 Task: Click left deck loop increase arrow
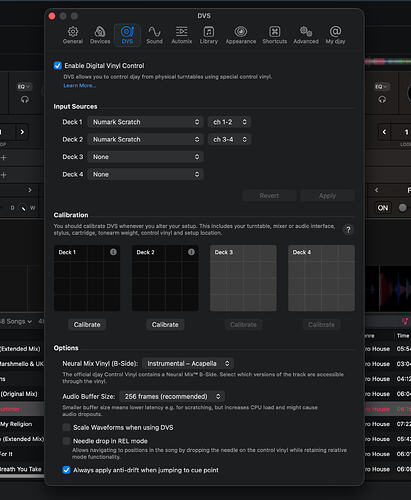click(22, 132)
